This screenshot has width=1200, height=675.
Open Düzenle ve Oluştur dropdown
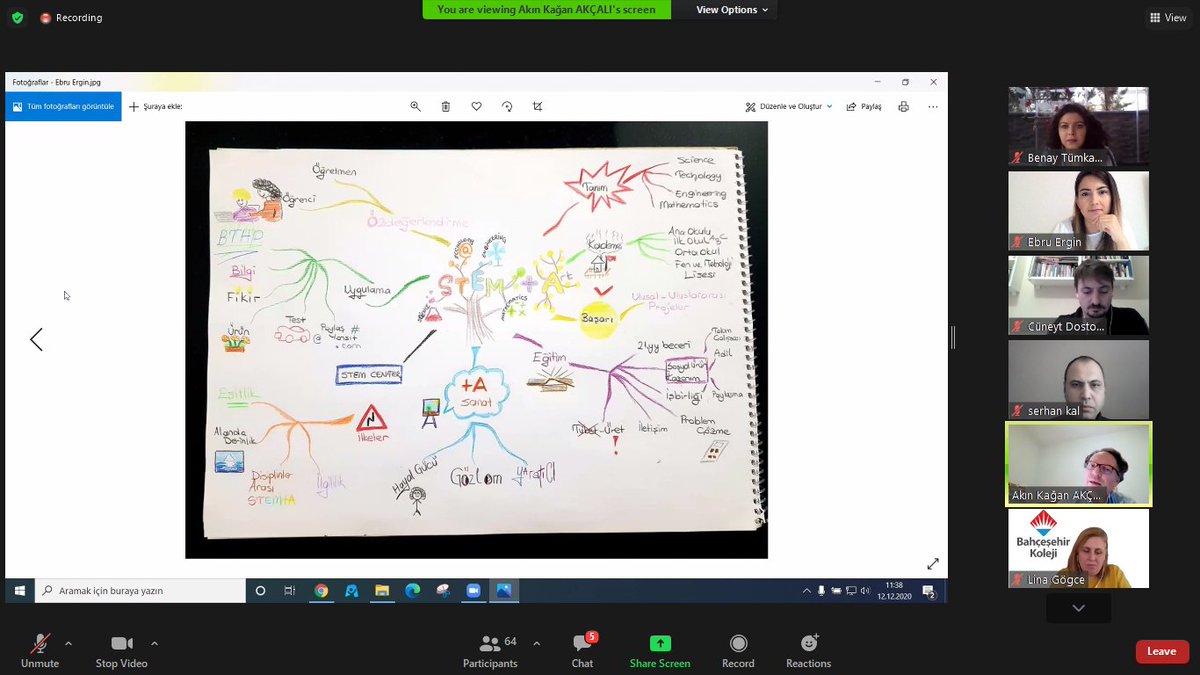(x=789, y=106)
